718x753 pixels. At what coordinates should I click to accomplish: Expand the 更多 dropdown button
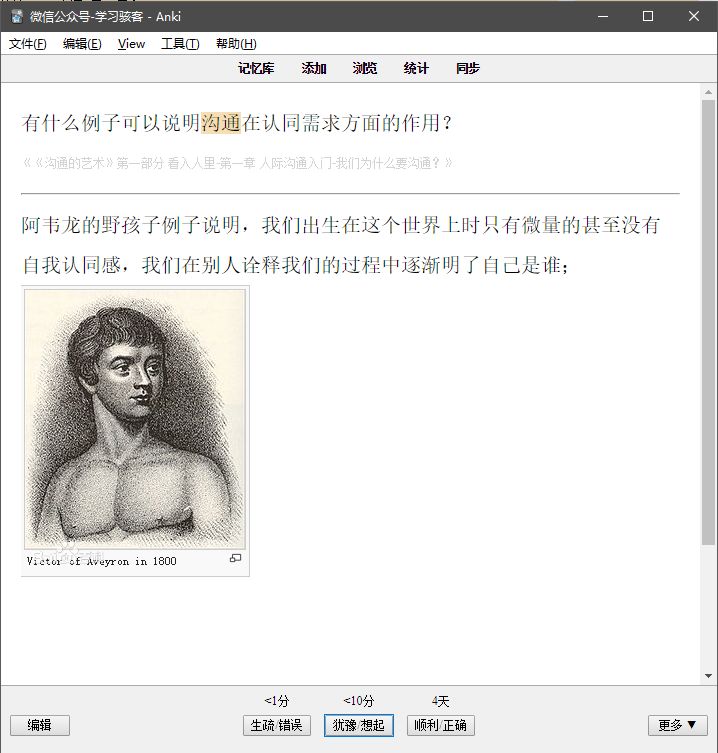[678, 725]
